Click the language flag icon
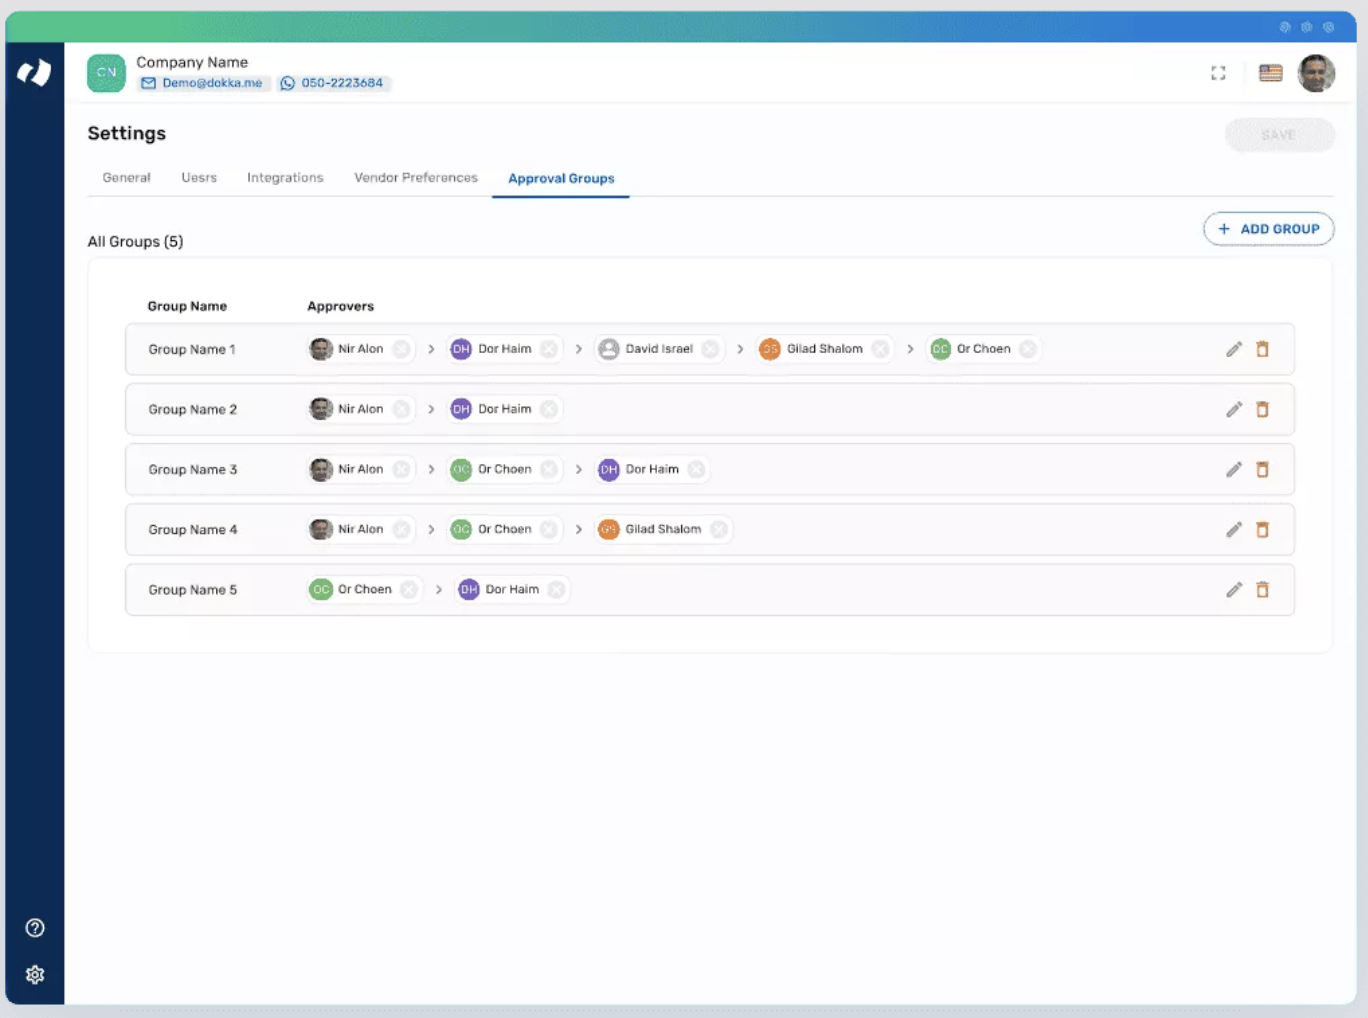This screenshot has width=1368, height=1018. 1270,73
